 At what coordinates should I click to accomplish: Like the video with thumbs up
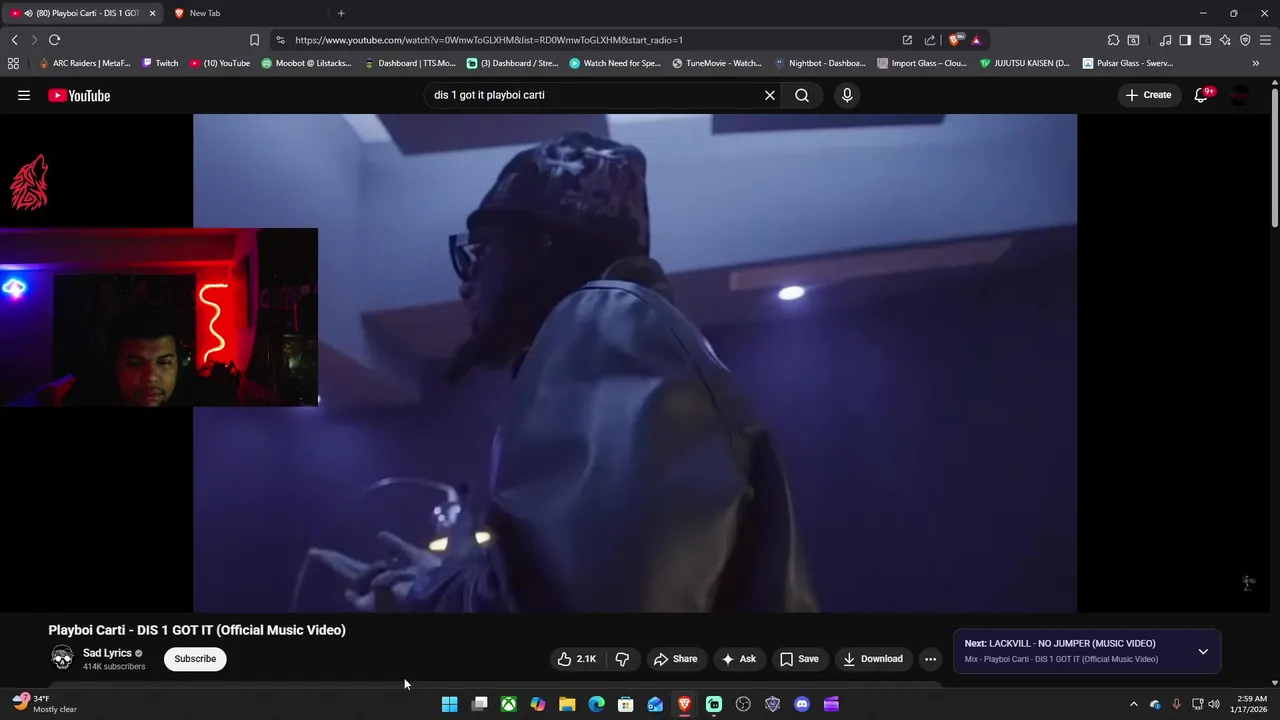coord(577,659)
